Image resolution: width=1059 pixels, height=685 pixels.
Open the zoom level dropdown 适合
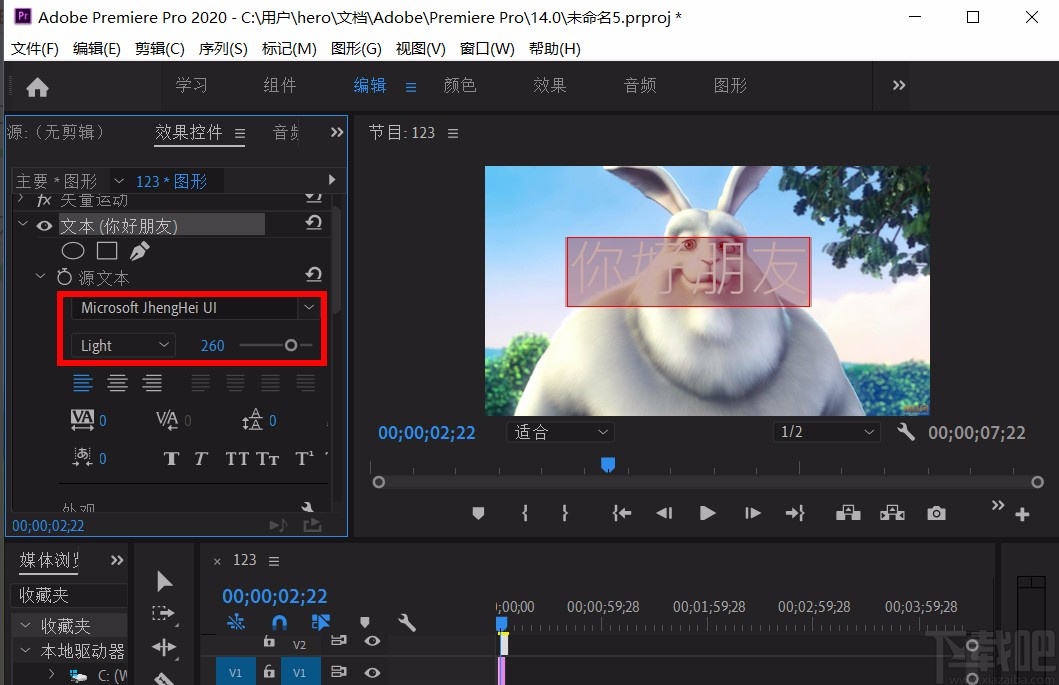[x=561, y=432]
